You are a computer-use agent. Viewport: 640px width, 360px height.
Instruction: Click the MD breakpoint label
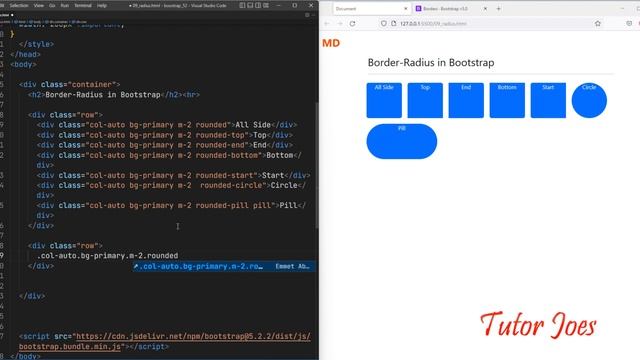click(x=331, y=43)
